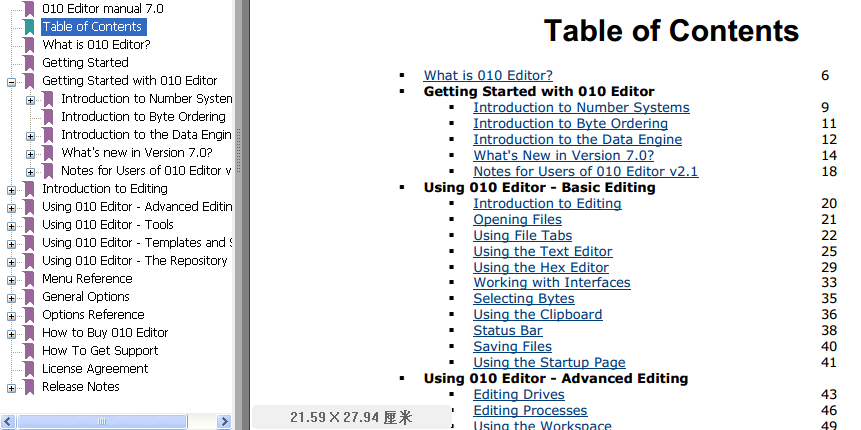Expand the General Options bookmark node

[x=11, y=299]
